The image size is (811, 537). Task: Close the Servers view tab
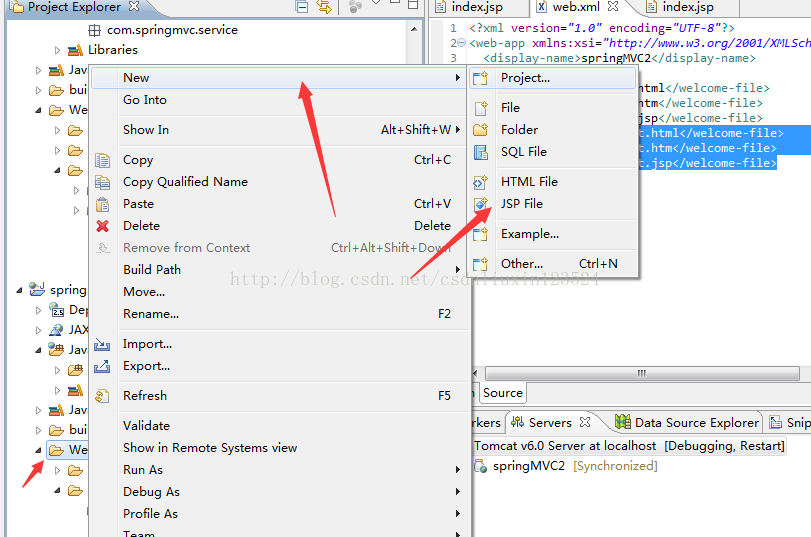click(x=585, y=422)
